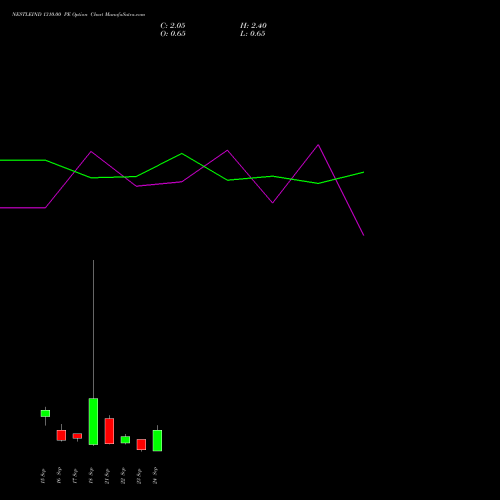Click the purple indicator line's highest peak

[x=318, y=145]
